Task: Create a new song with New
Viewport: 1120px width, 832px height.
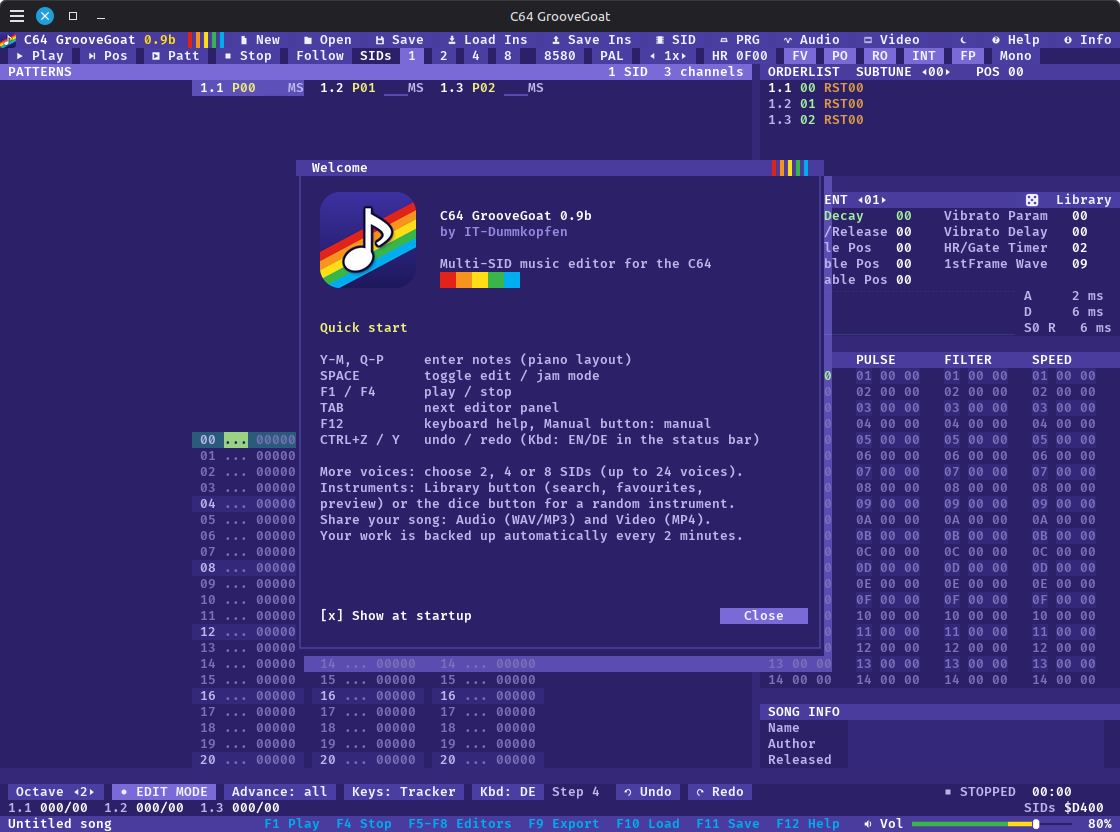Action: tap(260, 40)
